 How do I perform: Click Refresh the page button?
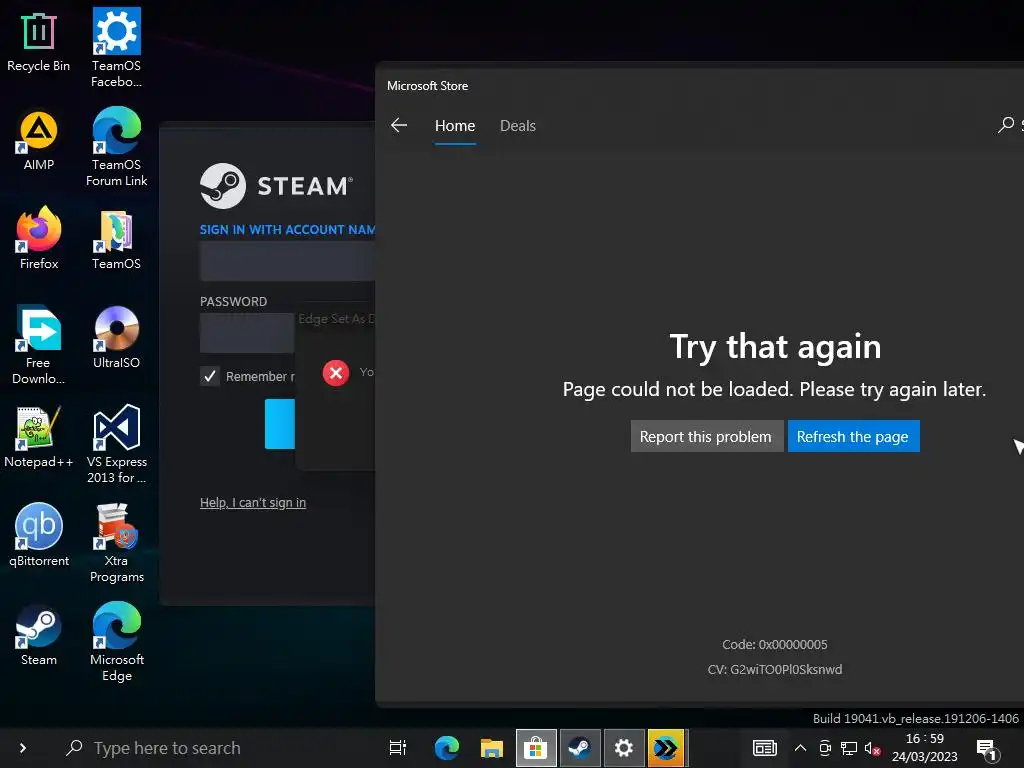click(x=853, y=436)
